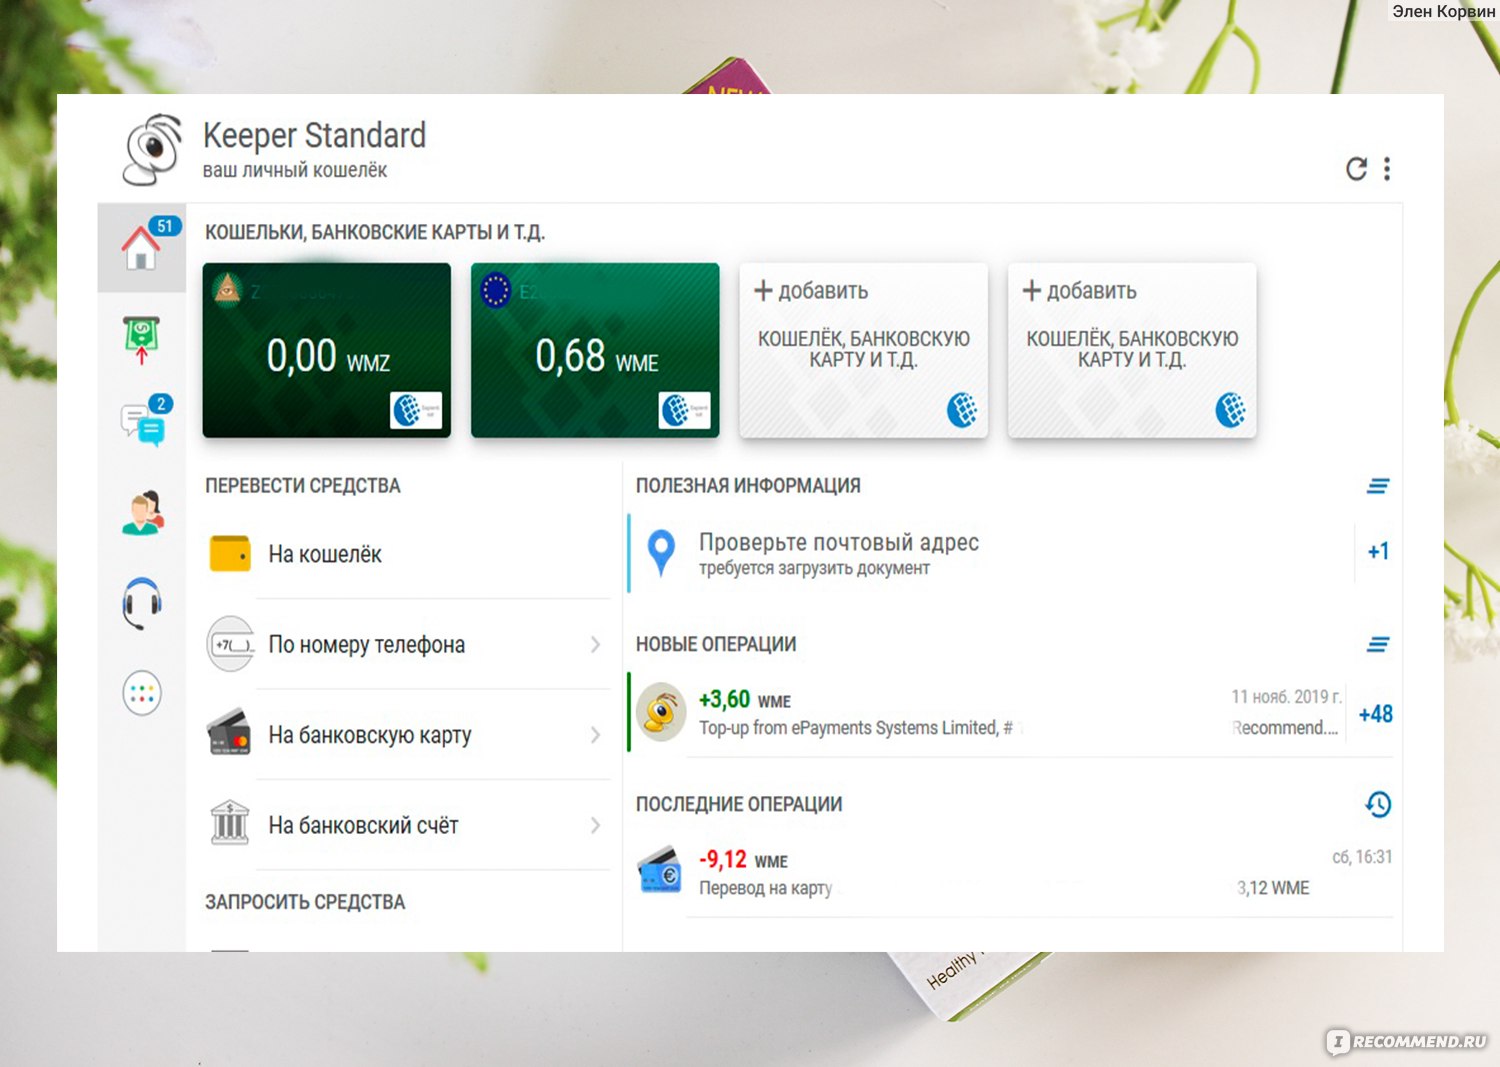Show the +1 more information items
Viewport: 1500px width, 1067px height.
click(x=1378, y=551)
